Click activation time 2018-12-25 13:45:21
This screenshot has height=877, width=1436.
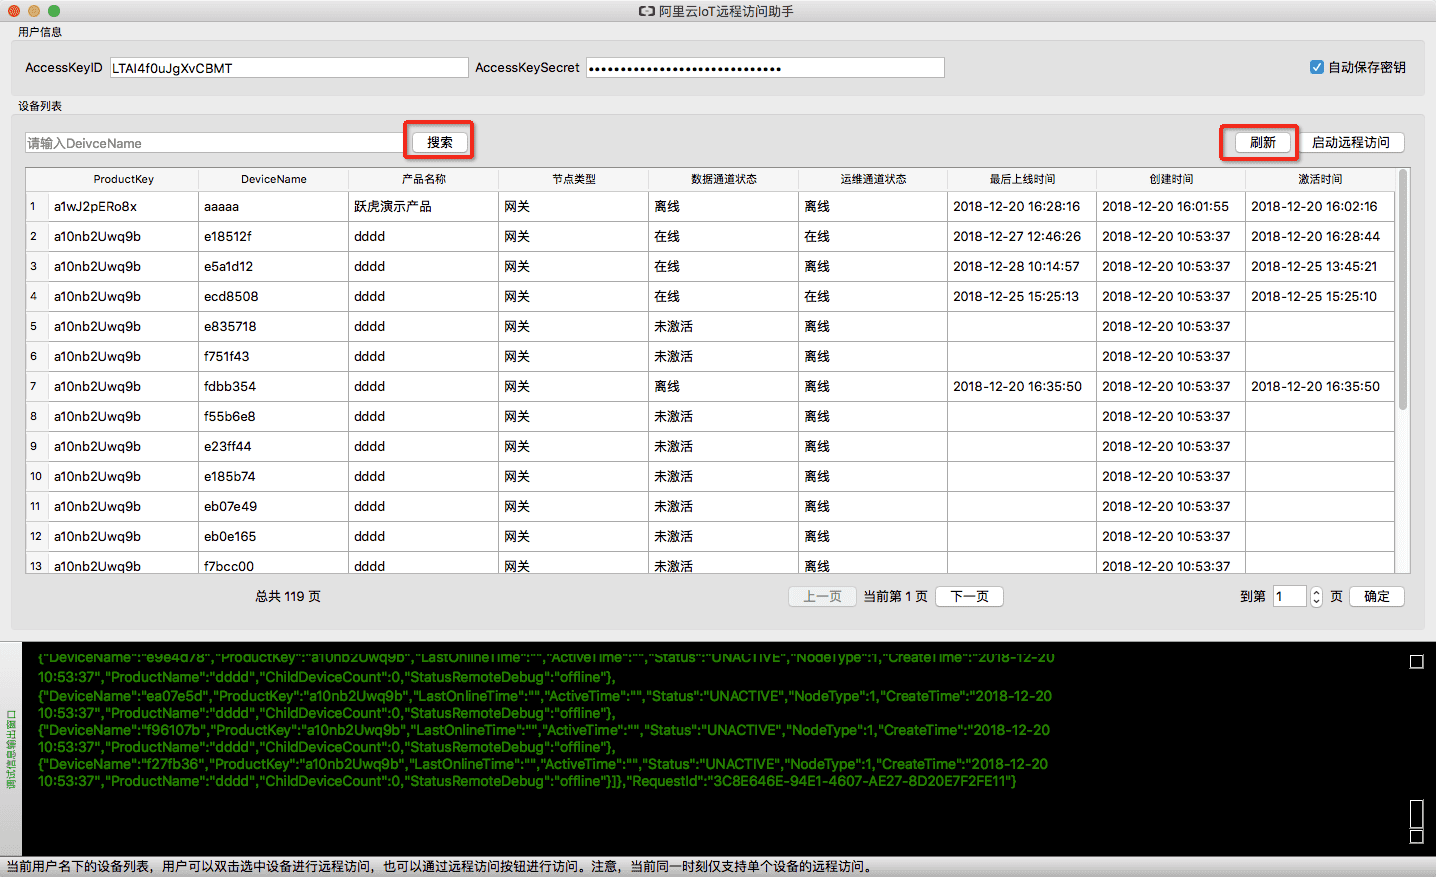click(1320, 266)
